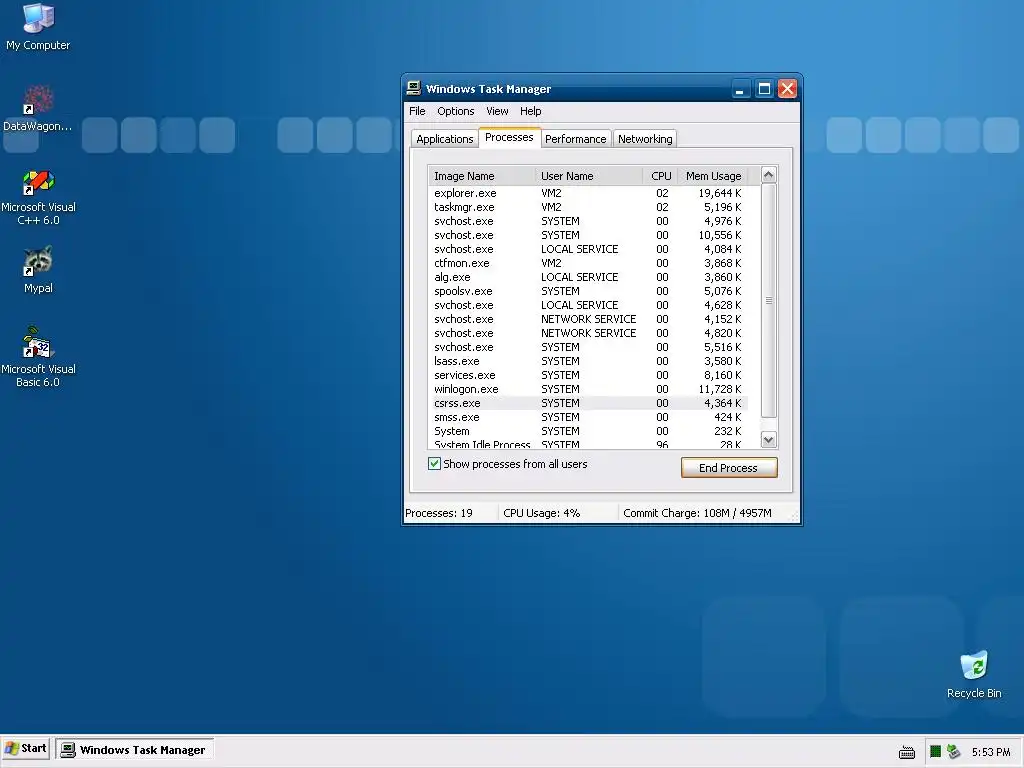Image resolution: width=1024 pixels, height=768 pixels.
Task: Select the lsass.exe process
Action: pos(588,361)
